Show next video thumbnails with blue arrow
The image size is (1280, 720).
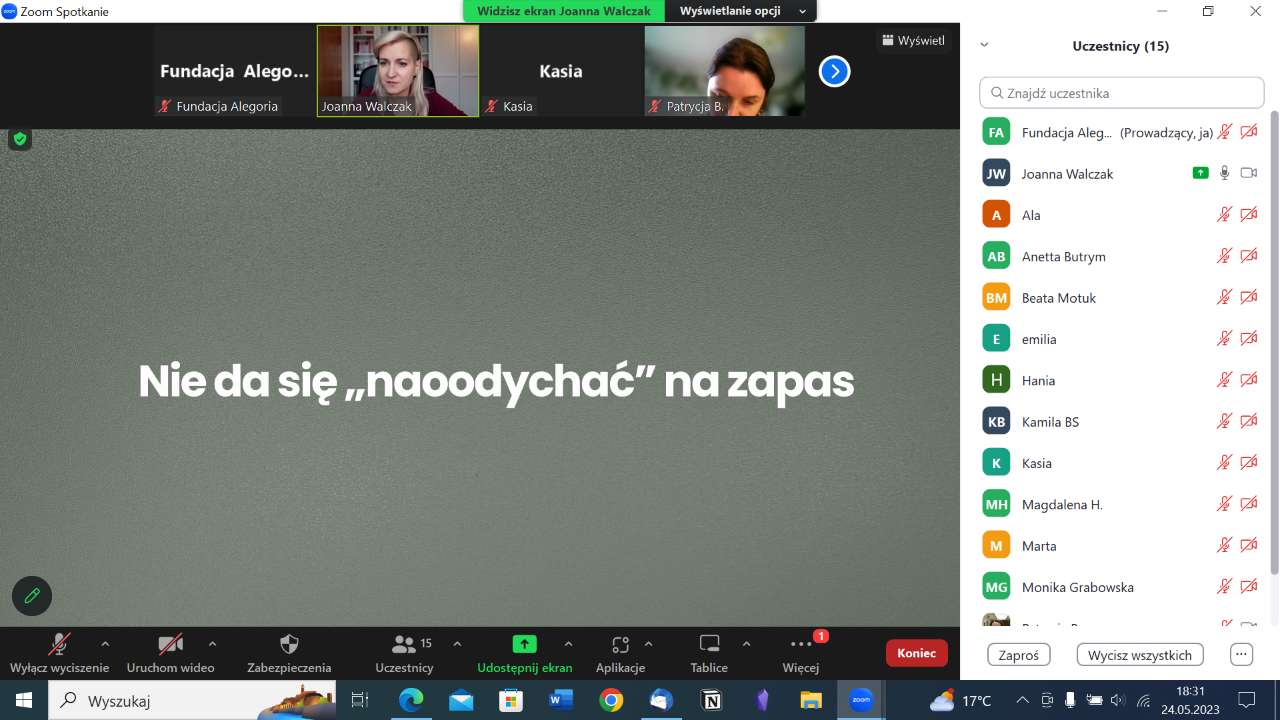click(x=834, y=71)
